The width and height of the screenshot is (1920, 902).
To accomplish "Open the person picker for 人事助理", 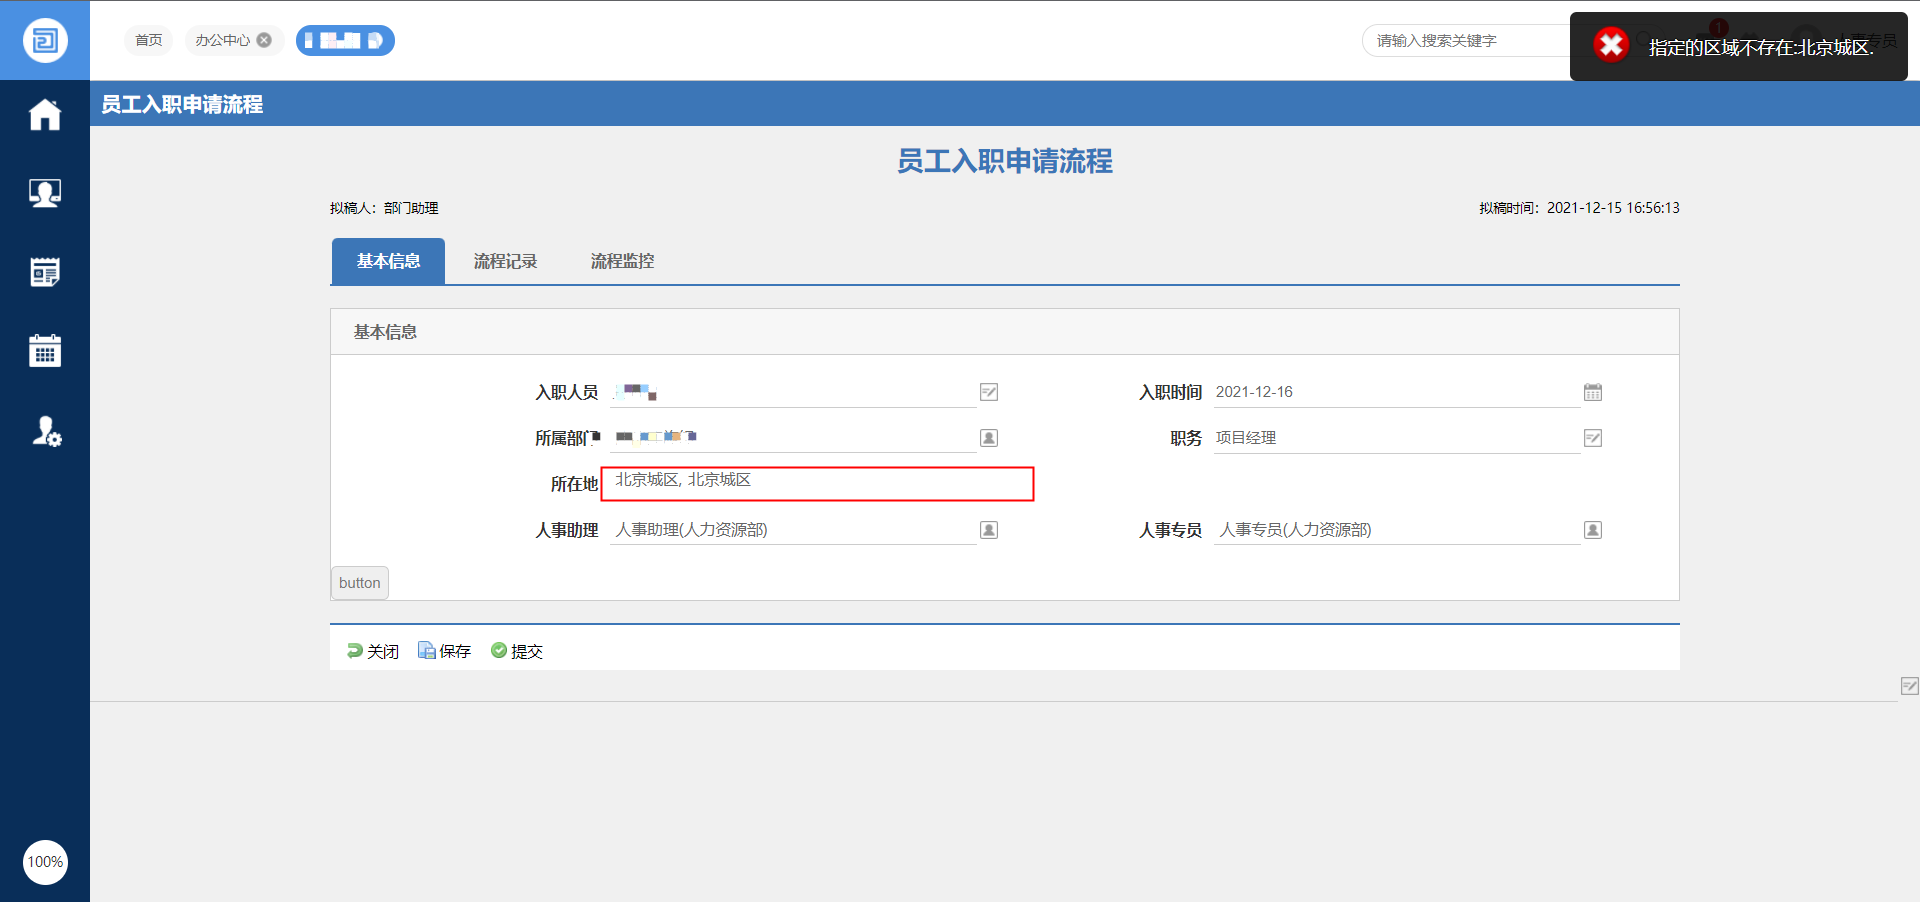I will click(x=989, y=530).
